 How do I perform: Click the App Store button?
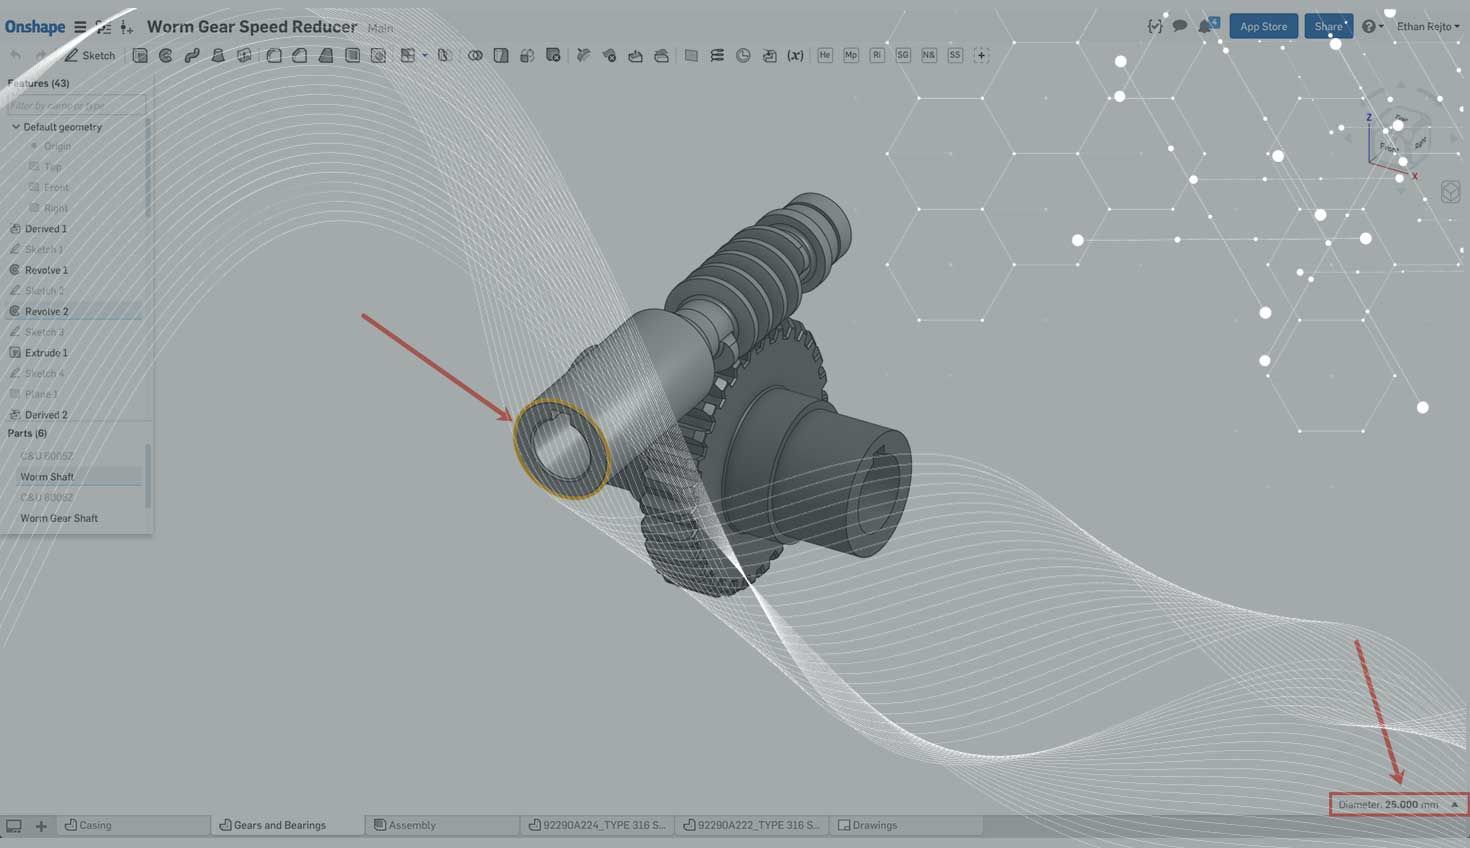(x=1263, y=26)
